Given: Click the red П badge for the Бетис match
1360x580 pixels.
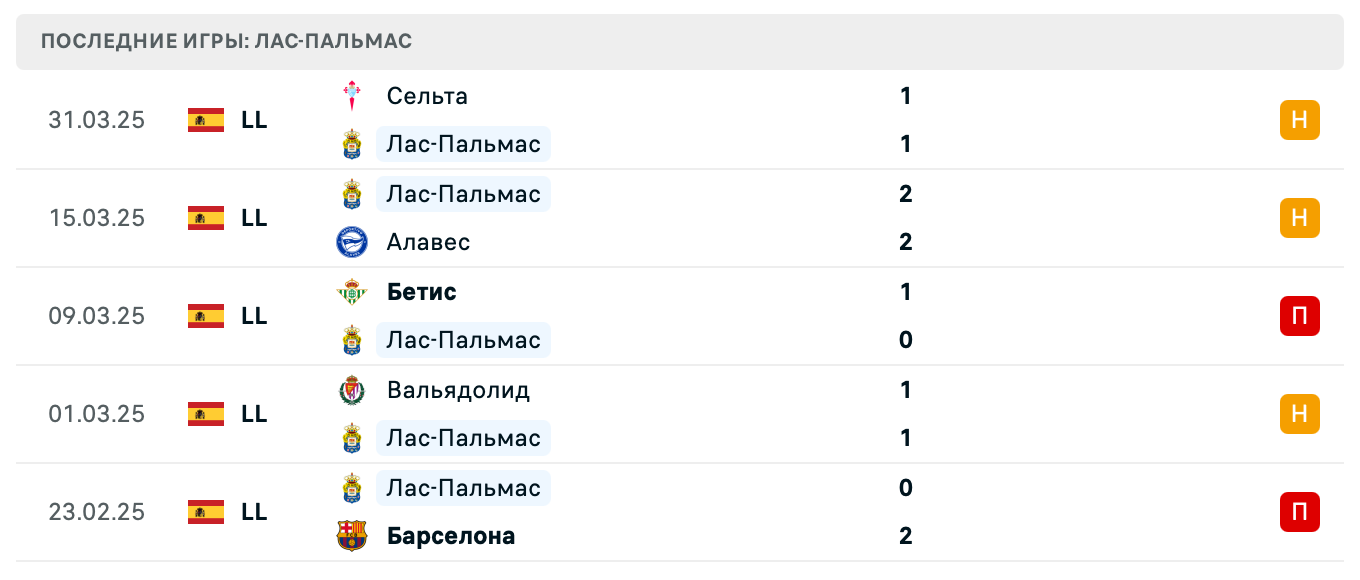Looking at the screenshot, I should (x=1299, y=316).
